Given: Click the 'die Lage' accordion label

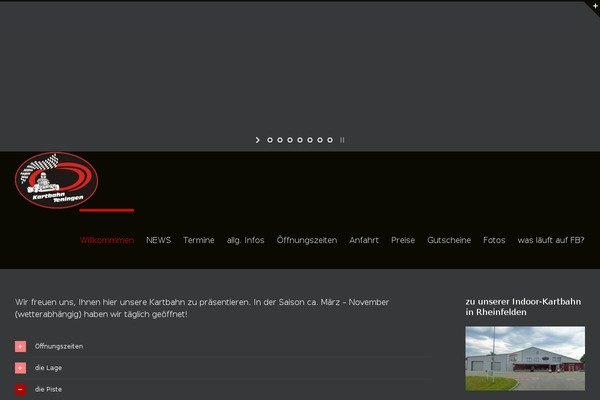Looking at the screenshot, I should coord(48,368).
